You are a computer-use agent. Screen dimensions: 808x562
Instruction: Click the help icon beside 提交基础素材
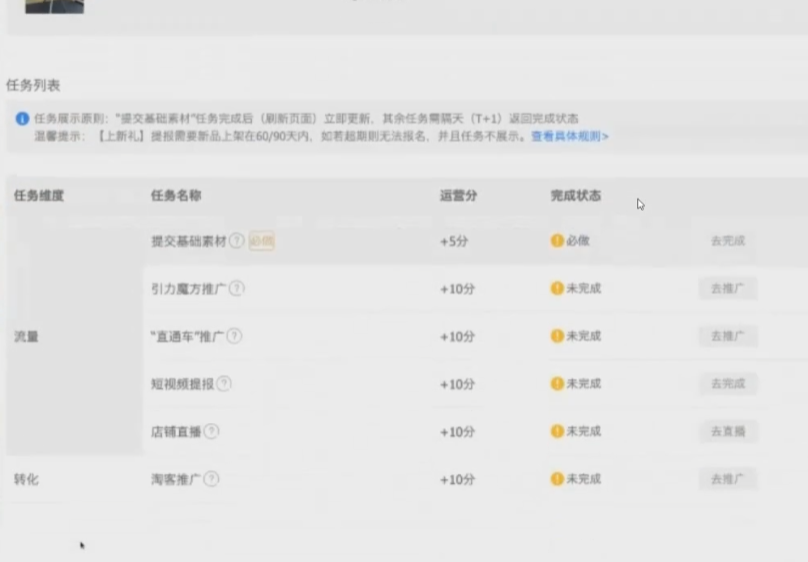coord(236,241)
